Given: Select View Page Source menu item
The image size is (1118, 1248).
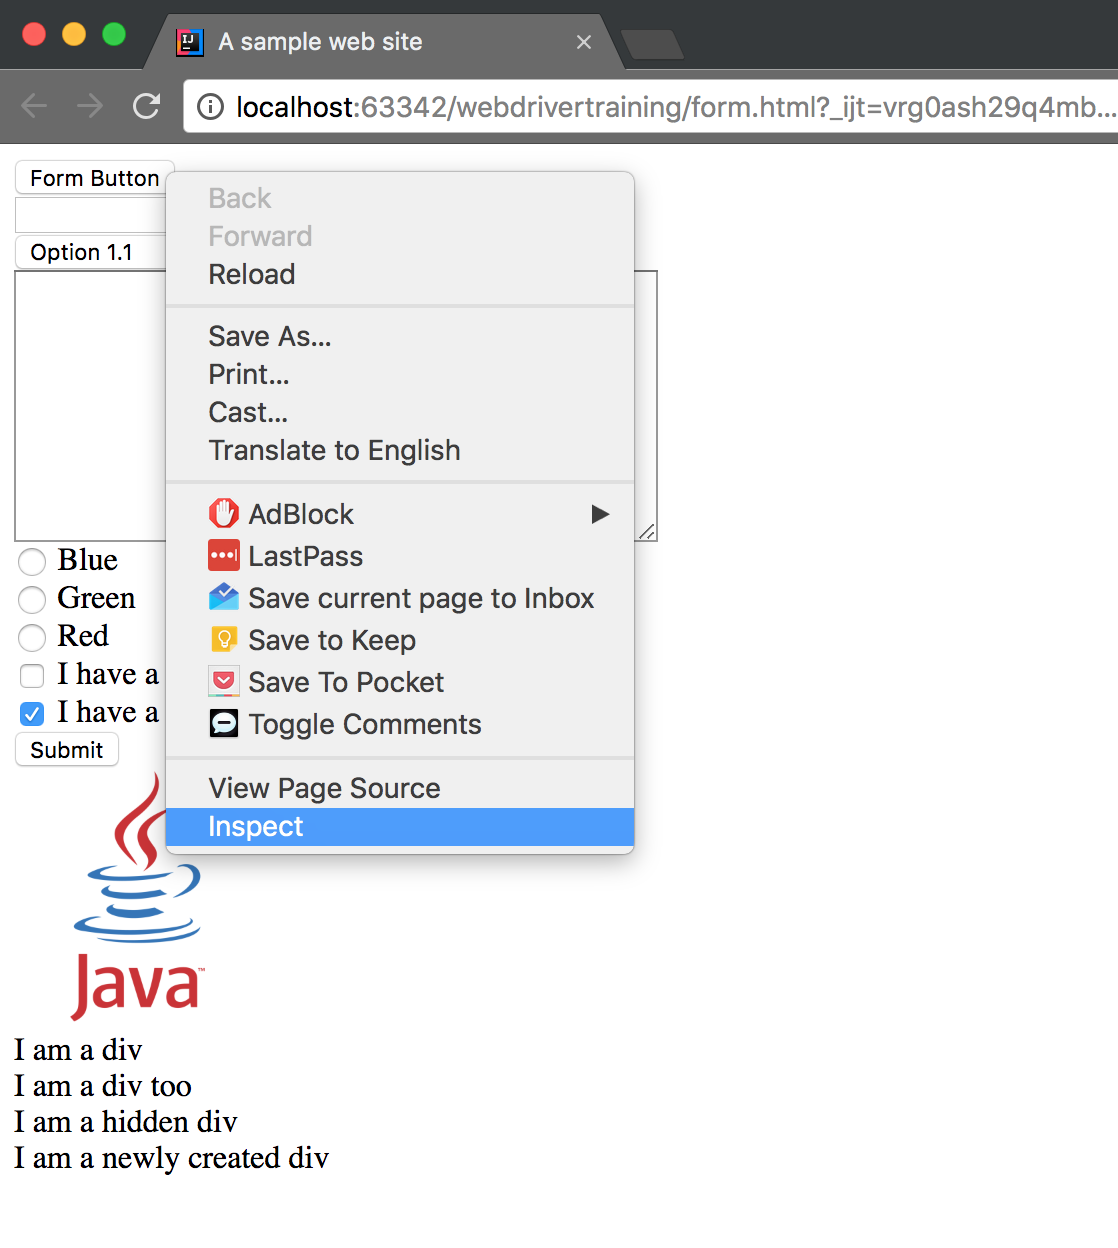Looking at the screenshot, I should tap(324, 788).
